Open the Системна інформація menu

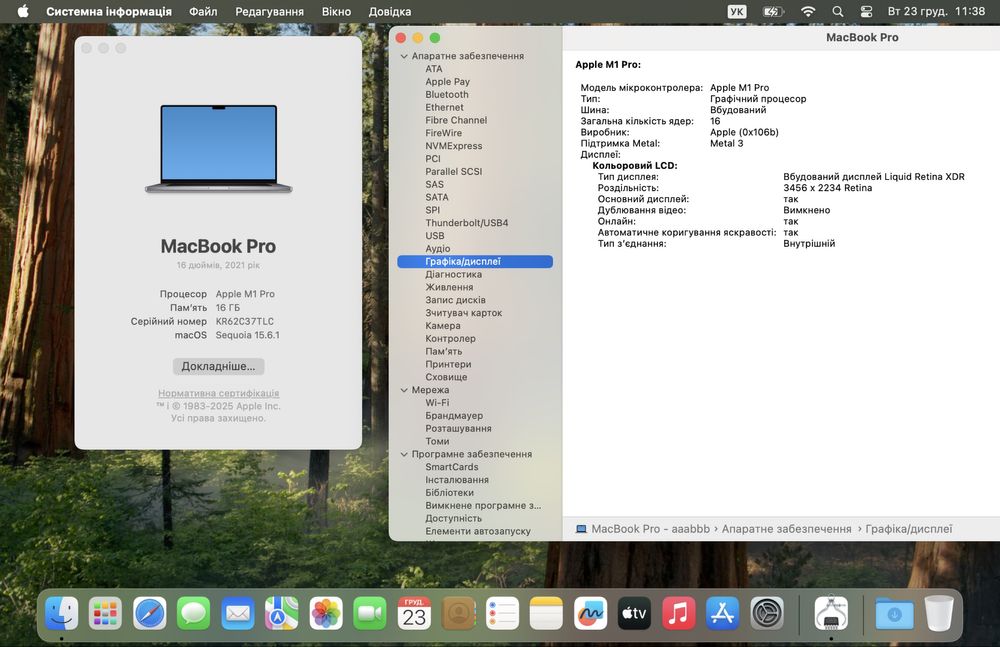click(x=109, y=11)
